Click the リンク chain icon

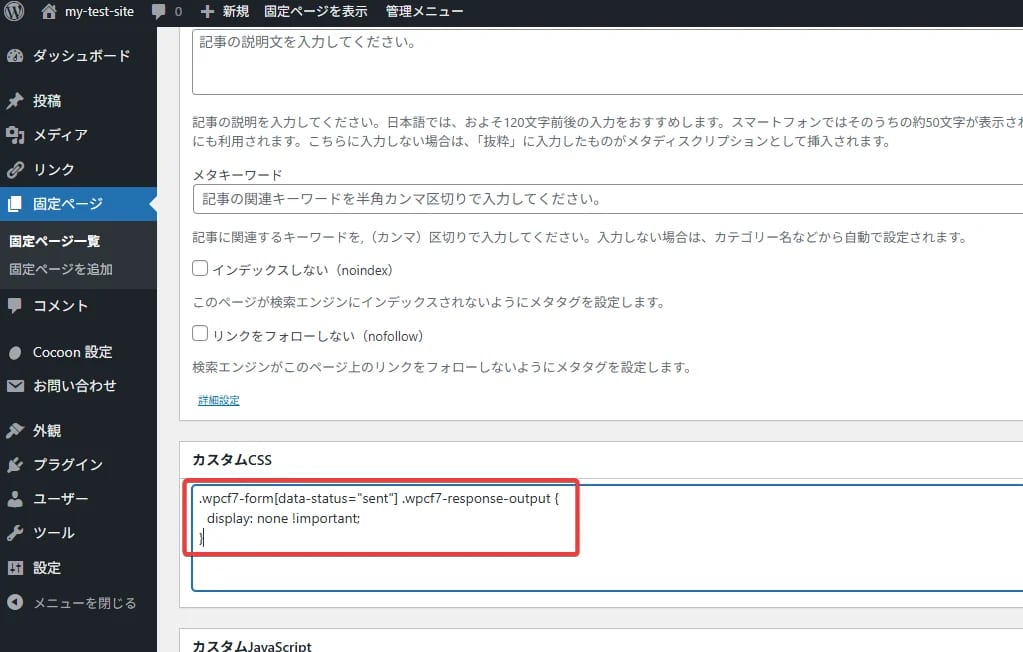24,170
